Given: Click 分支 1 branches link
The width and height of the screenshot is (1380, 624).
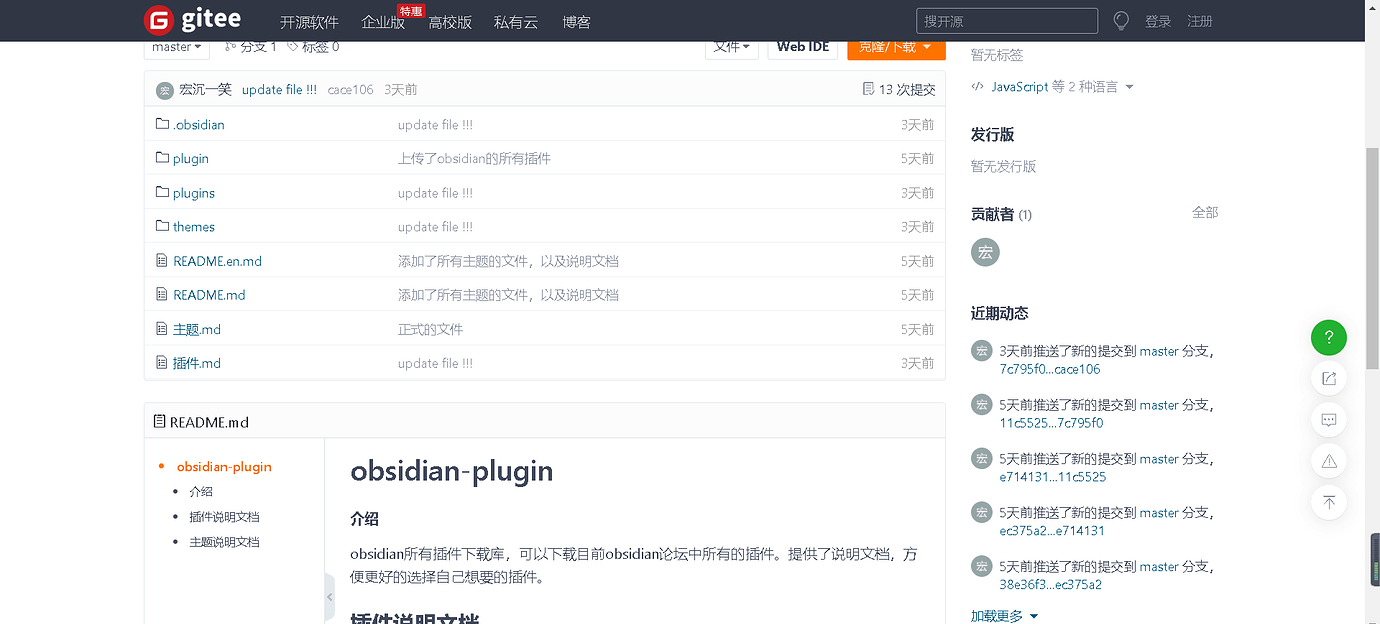Looking at the screenshot, I should 251,46.
